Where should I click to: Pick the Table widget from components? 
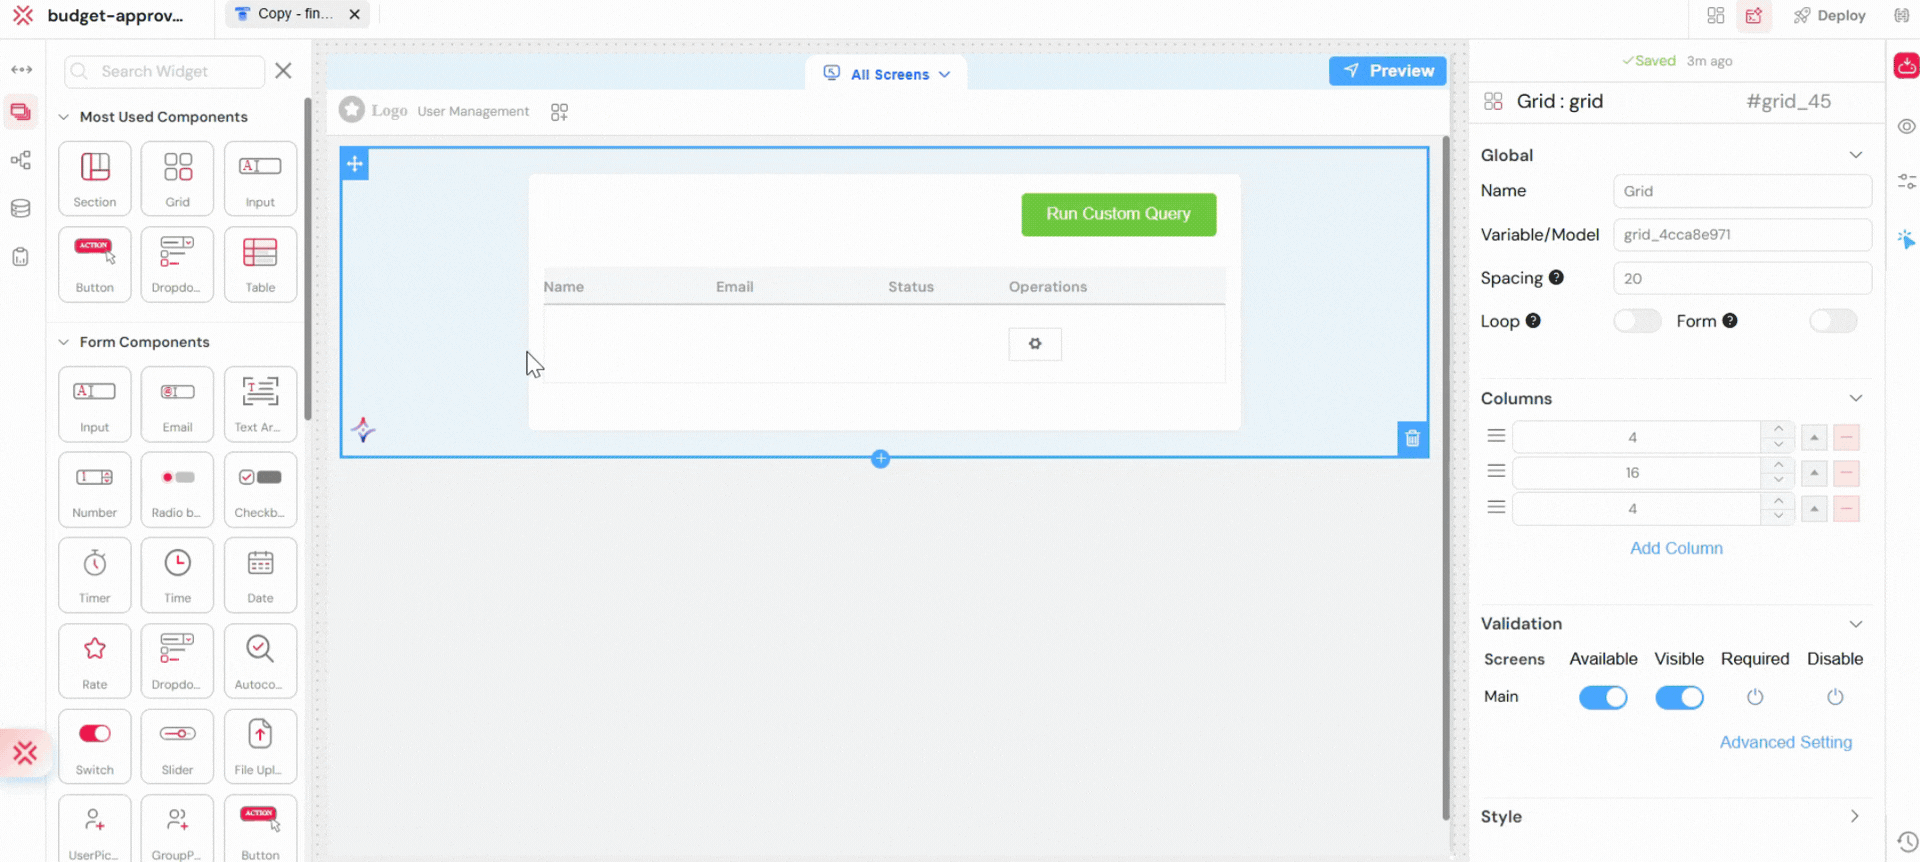tap(260, 263)
